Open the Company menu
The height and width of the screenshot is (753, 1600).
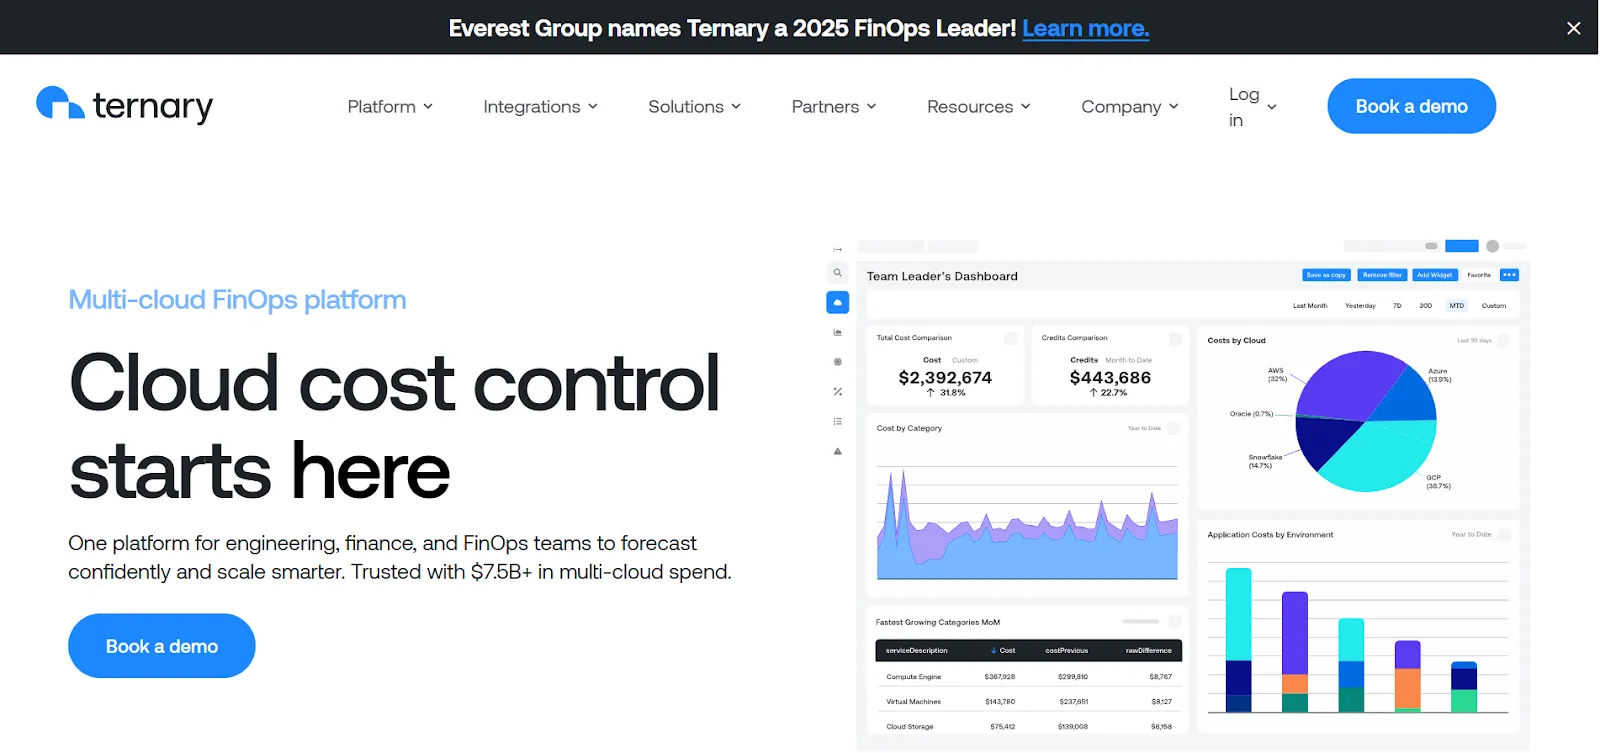(1129, 106)
